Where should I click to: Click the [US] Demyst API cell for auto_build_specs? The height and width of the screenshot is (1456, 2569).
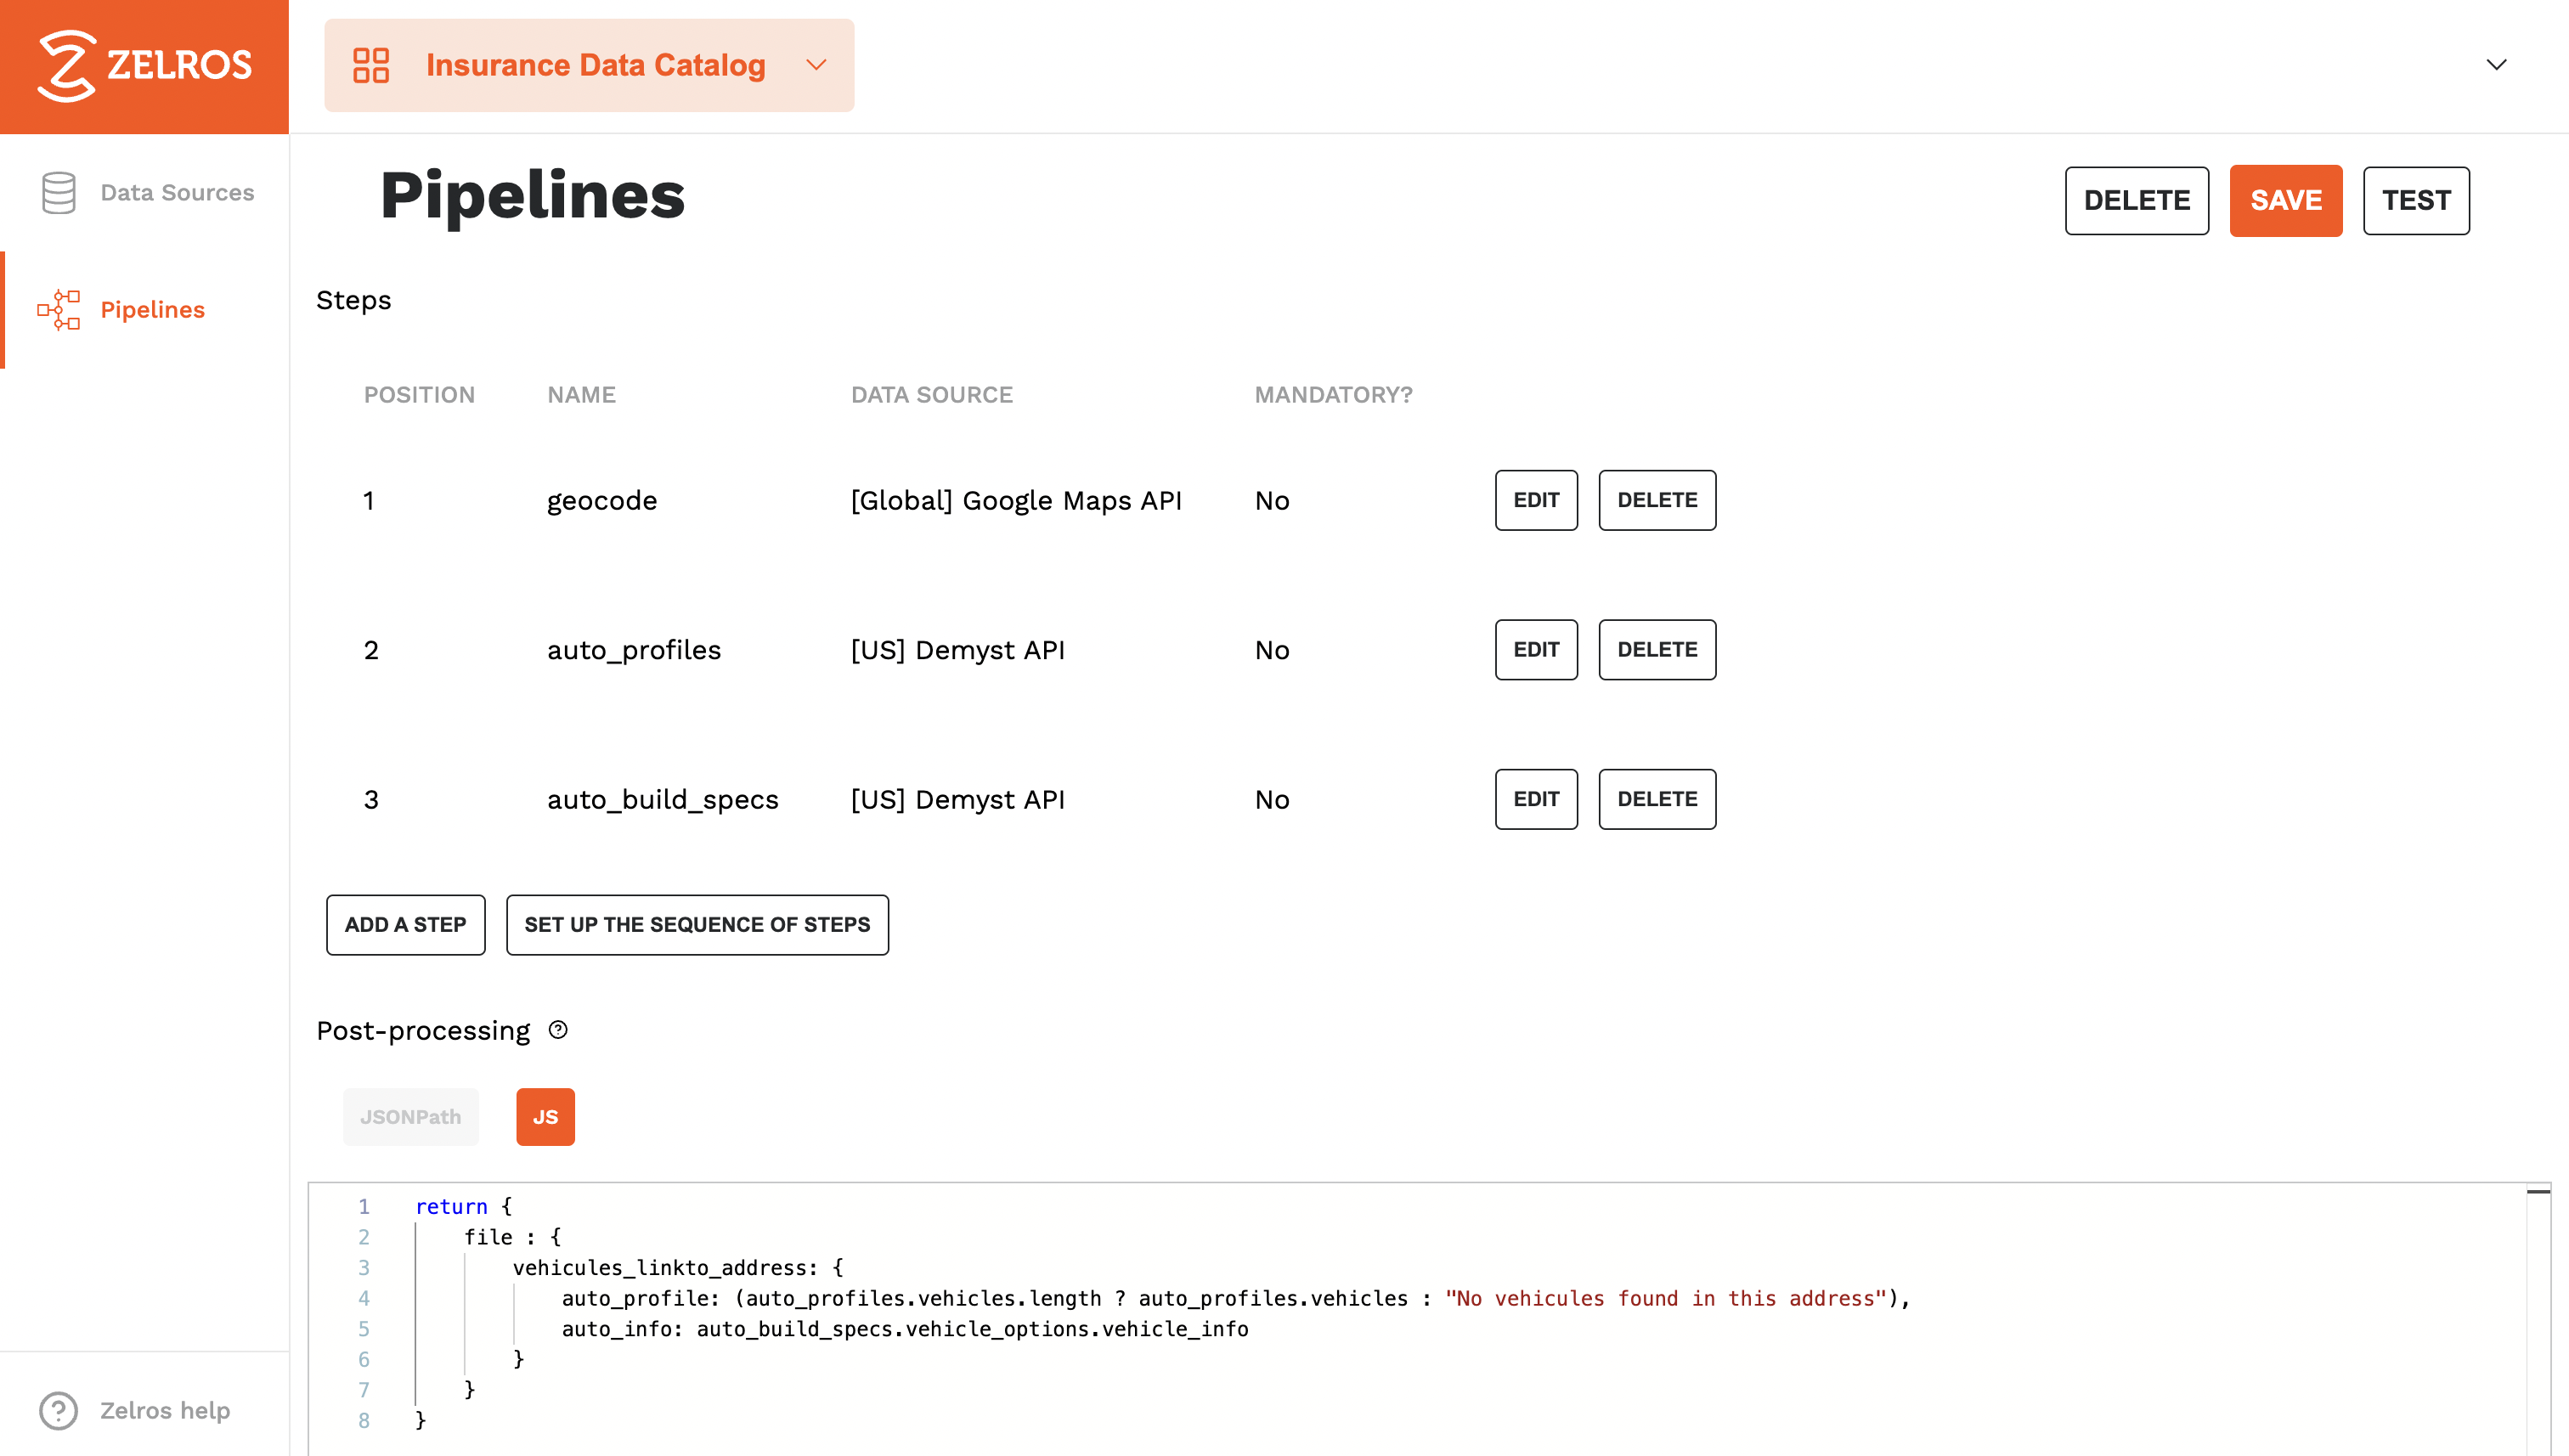click(957, 799)
